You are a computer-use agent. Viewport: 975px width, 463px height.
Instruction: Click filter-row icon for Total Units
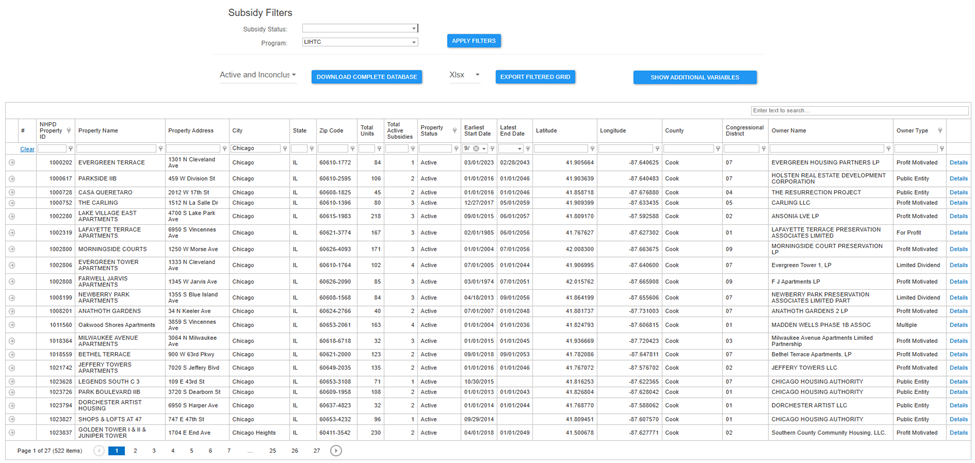[379, 149]
